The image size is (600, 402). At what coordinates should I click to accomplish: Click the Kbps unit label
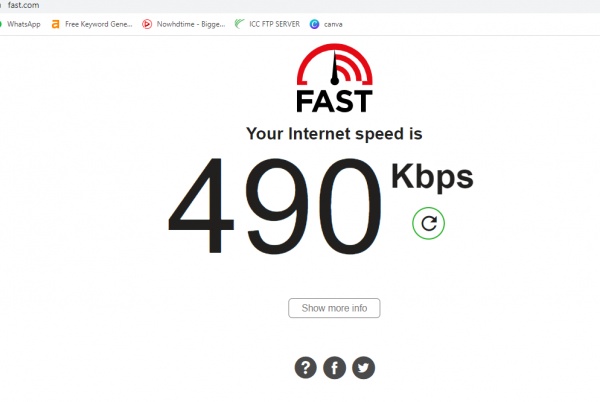[x=432, y=177]
